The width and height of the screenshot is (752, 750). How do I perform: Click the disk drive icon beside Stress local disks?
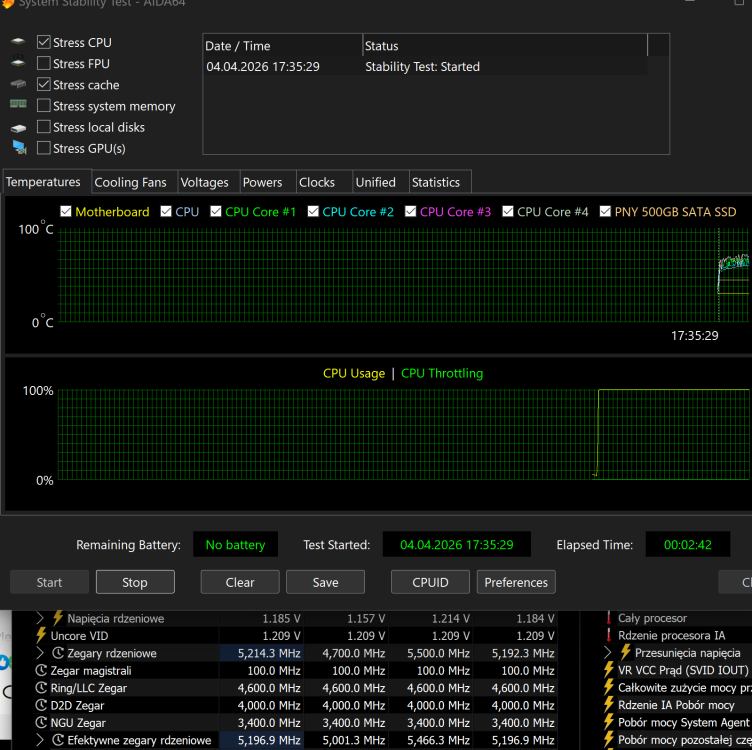18,128
